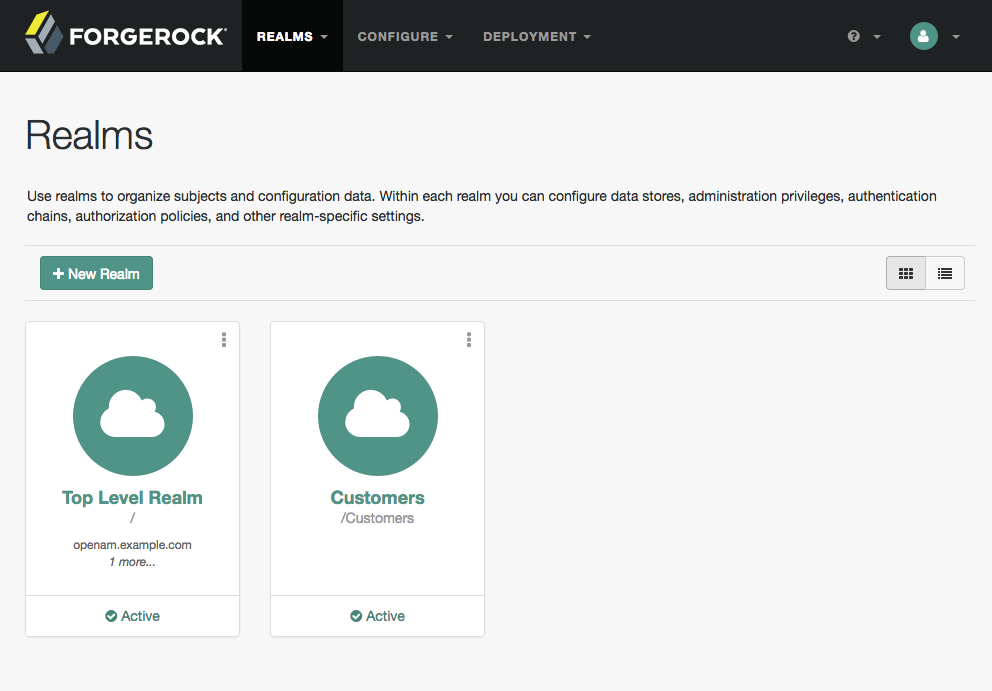Viewport: 992px width, 691px height.
Task: Click the Active status on Top Level Realm
Action: click(x=132, y=616)
